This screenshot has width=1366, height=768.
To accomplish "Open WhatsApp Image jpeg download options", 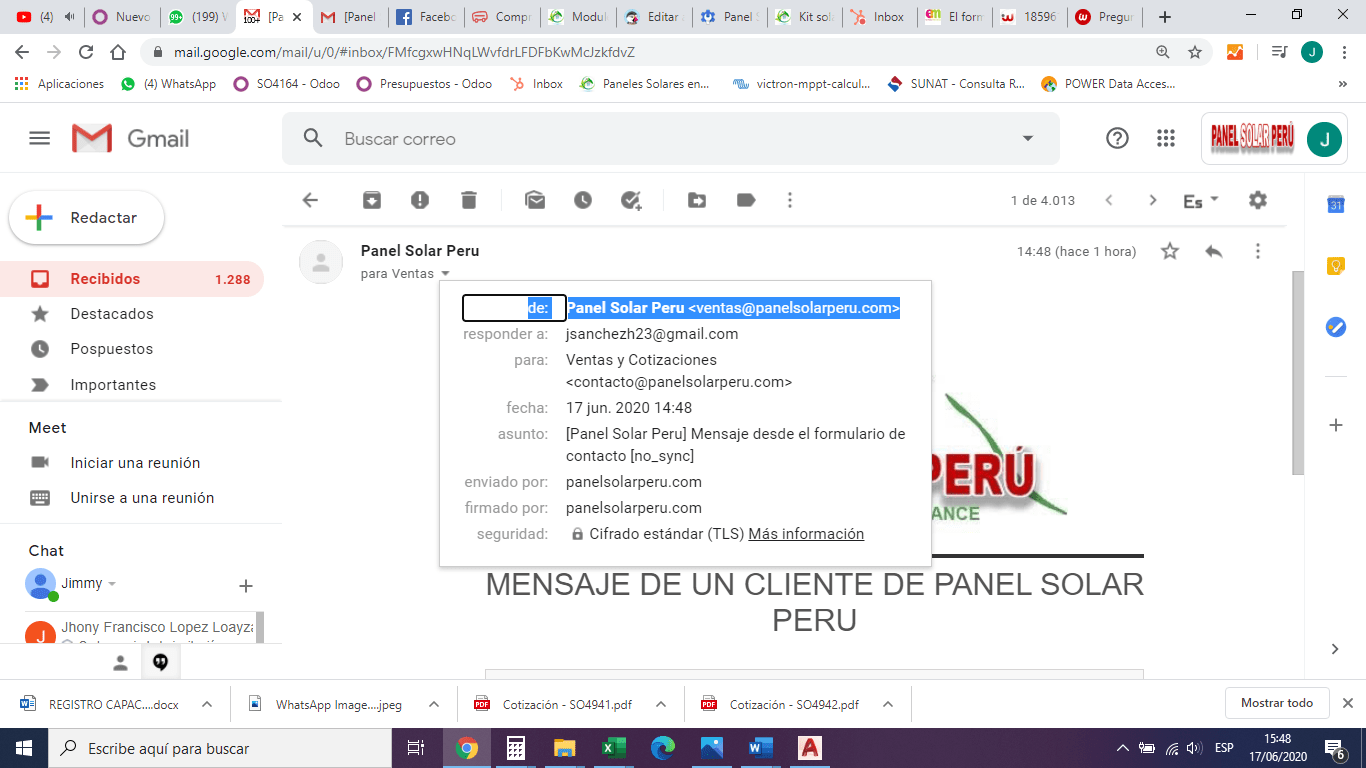I will click(434, 704).
